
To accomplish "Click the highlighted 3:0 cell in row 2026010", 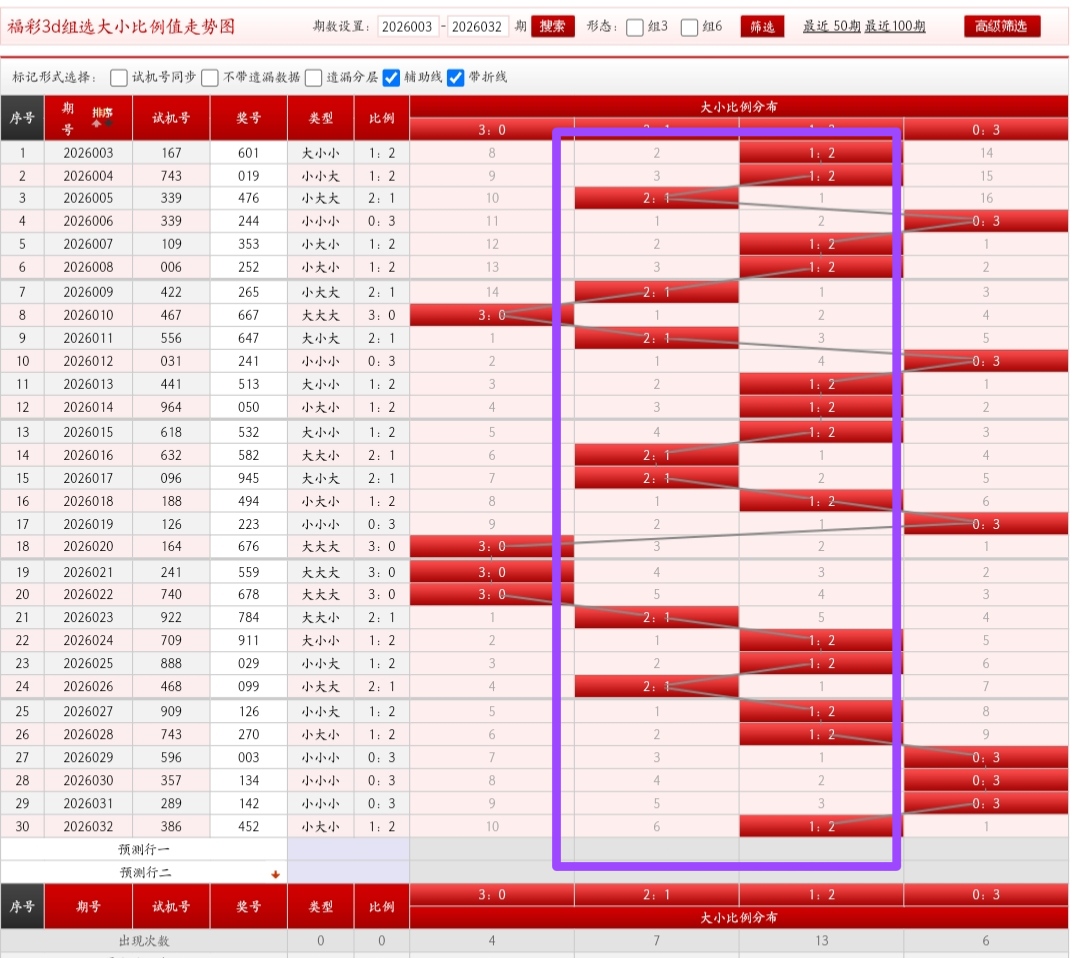I will point(491,315).
